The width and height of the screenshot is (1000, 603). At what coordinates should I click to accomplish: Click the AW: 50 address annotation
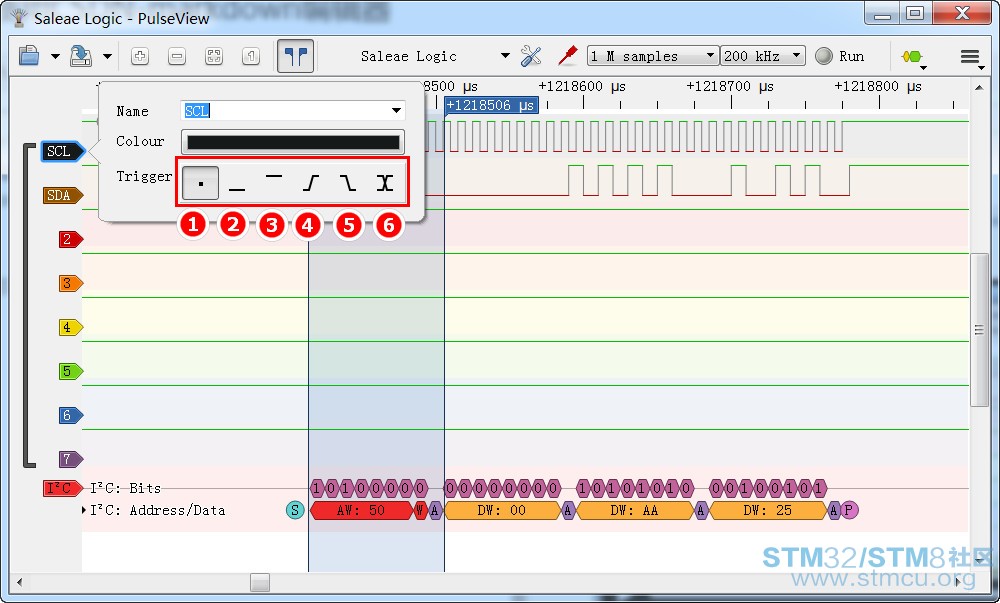[361, 510]
